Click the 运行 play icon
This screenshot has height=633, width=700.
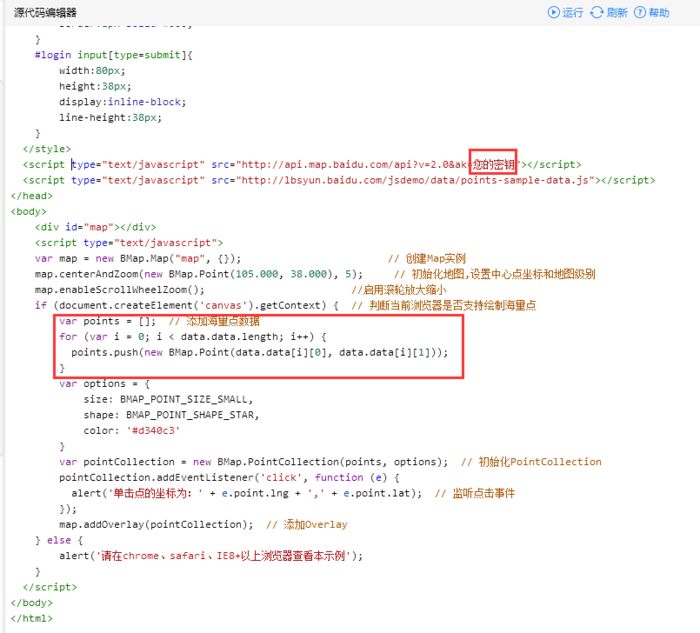tap(553, 12)
